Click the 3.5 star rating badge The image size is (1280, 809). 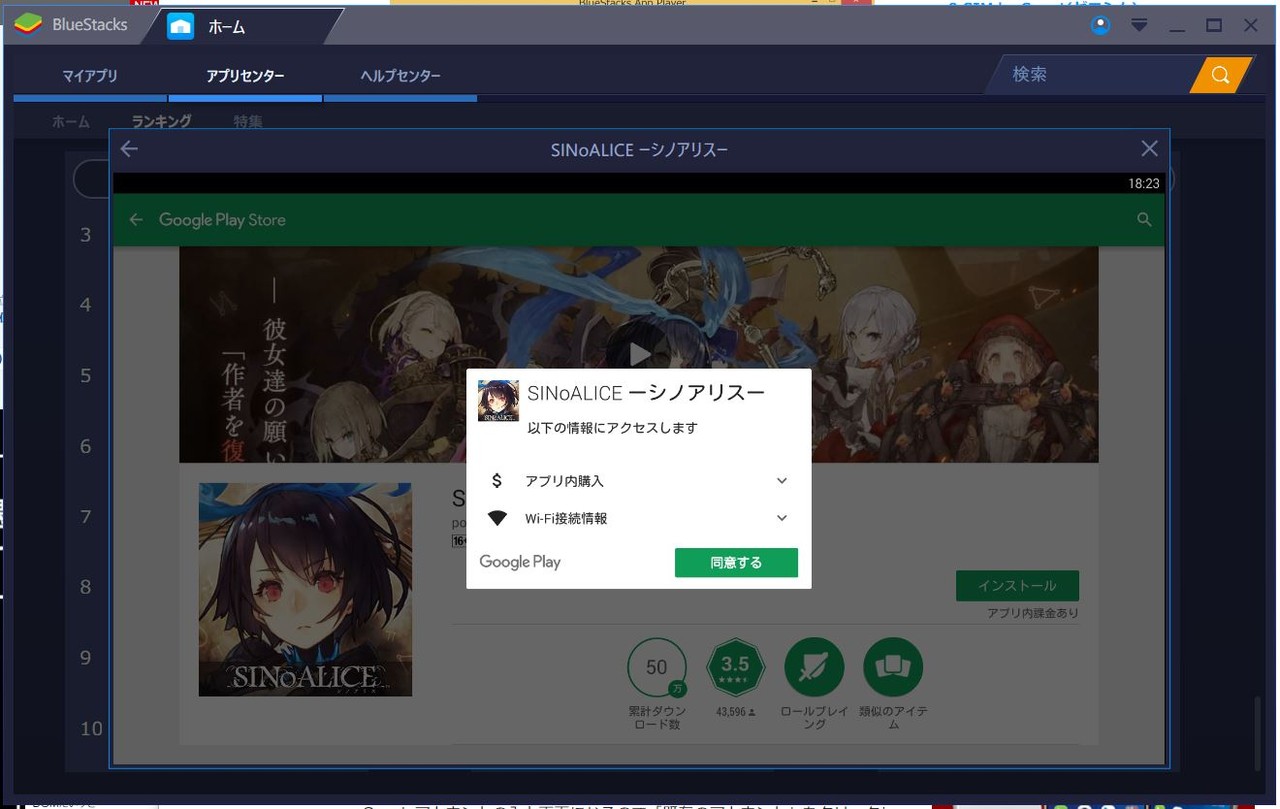click(x=735, y=667)
